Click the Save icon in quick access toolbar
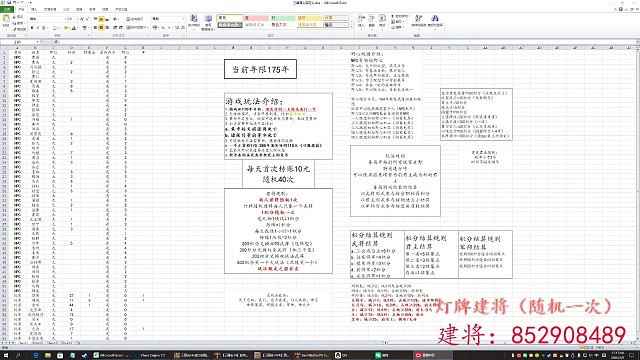 9,2
